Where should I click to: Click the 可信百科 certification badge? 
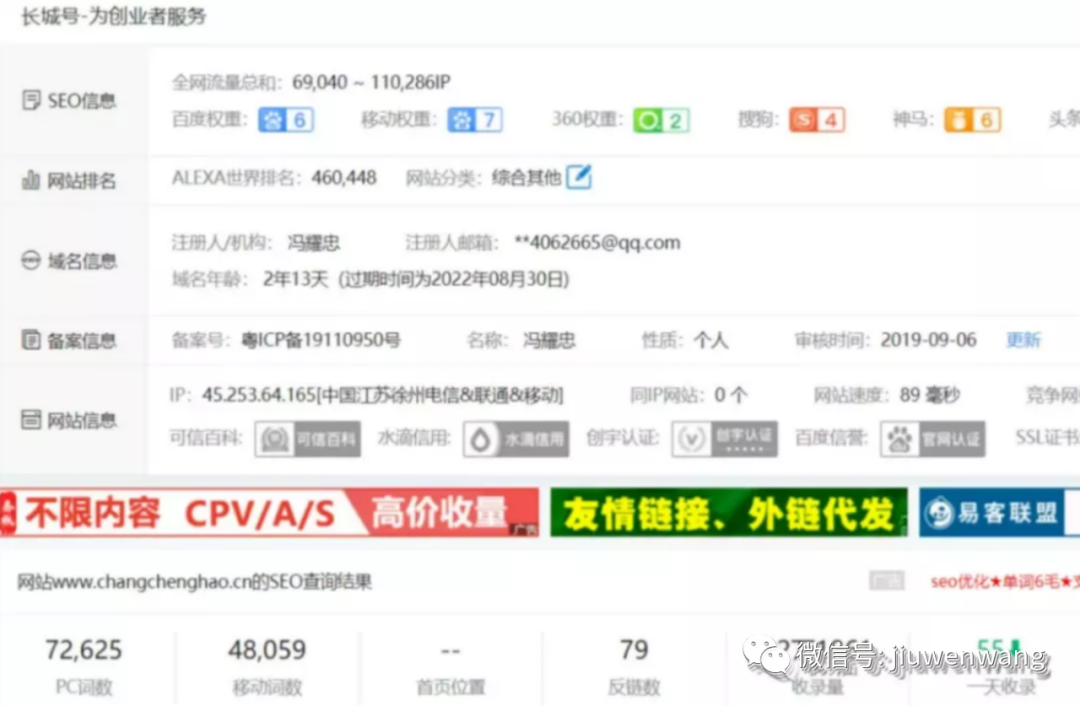(x=307, y=439)
